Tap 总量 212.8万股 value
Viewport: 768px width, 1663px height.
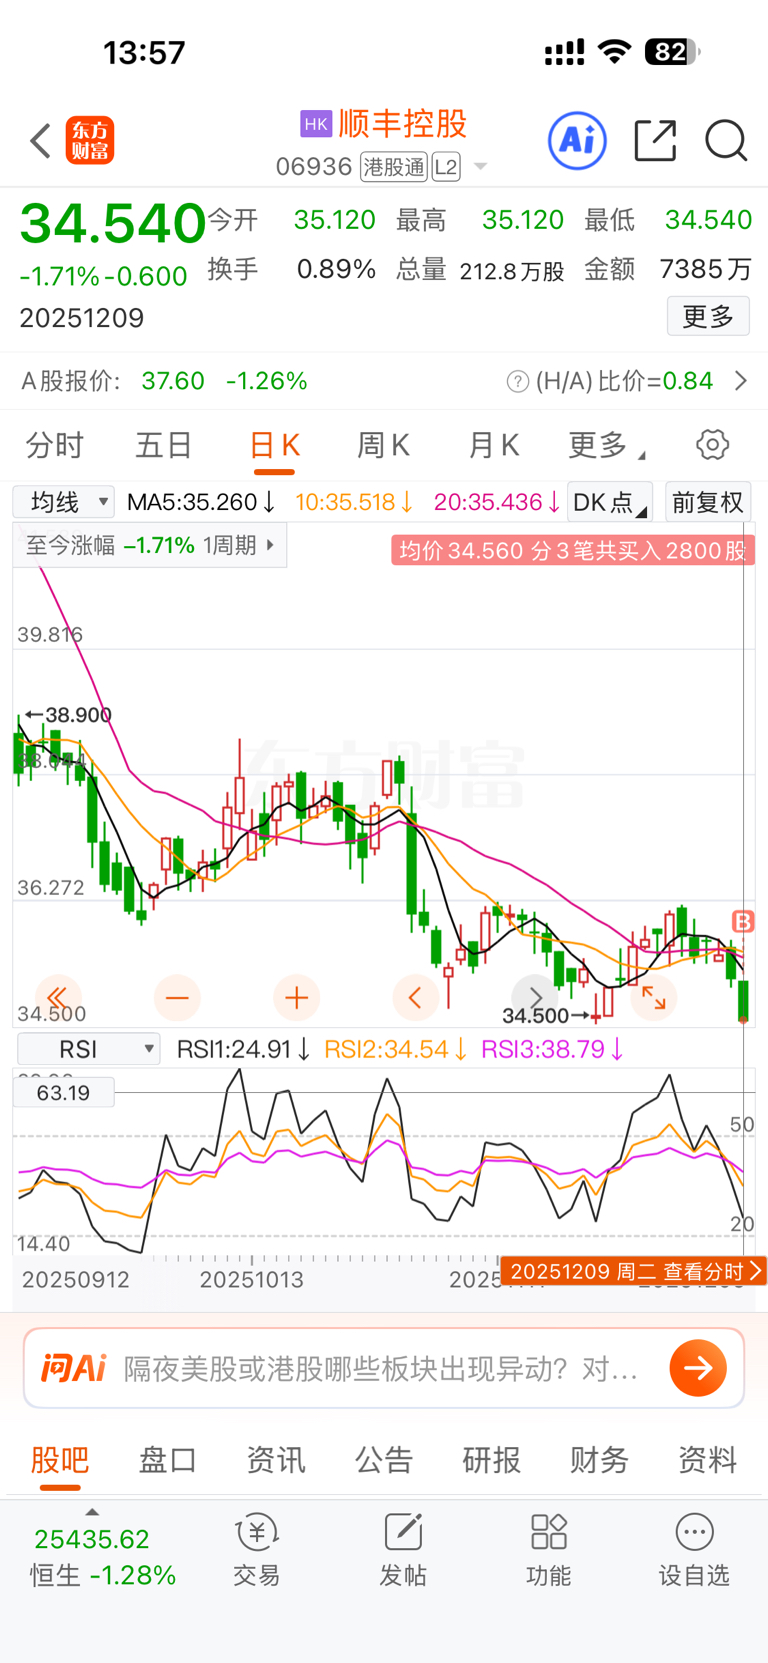[512, 271]
